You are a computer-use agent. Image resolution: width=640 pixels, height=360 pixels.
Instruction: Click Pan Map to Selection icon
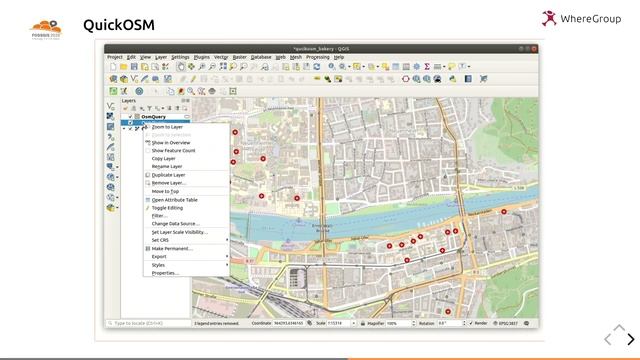click(x=191, y=67)
